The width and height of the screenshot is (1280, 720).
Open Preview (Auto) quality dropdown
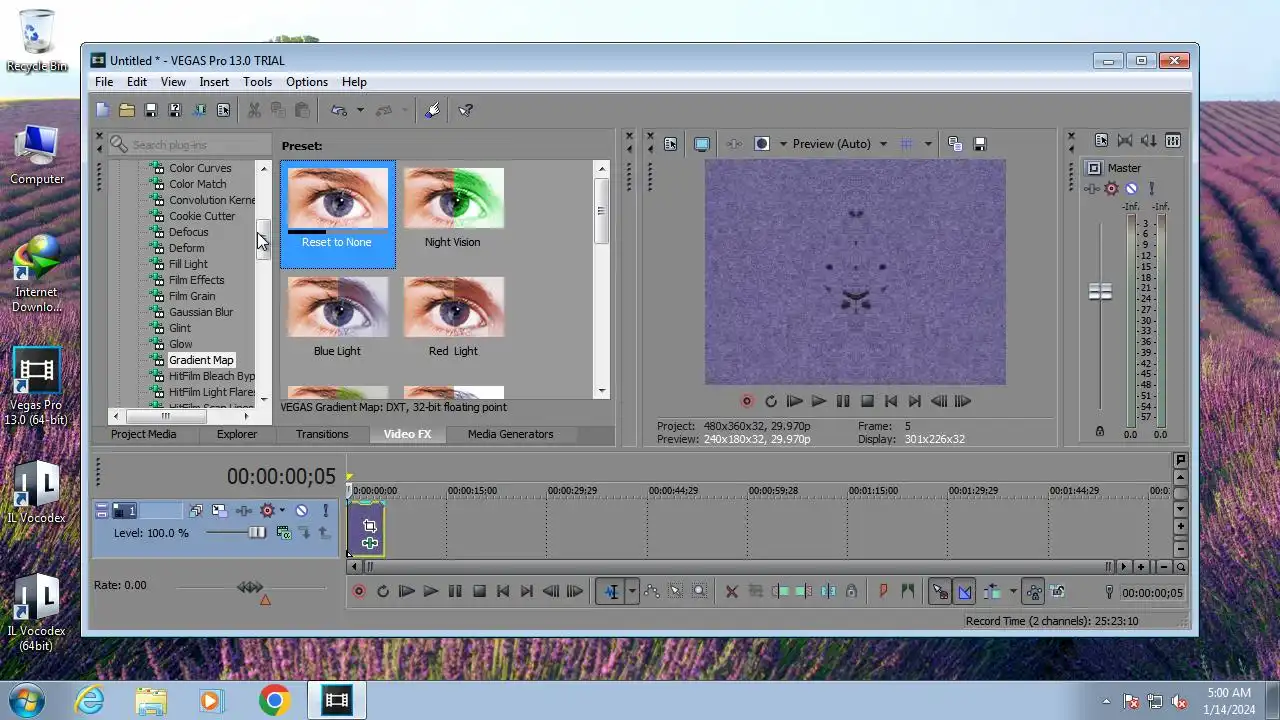point(883,144)
